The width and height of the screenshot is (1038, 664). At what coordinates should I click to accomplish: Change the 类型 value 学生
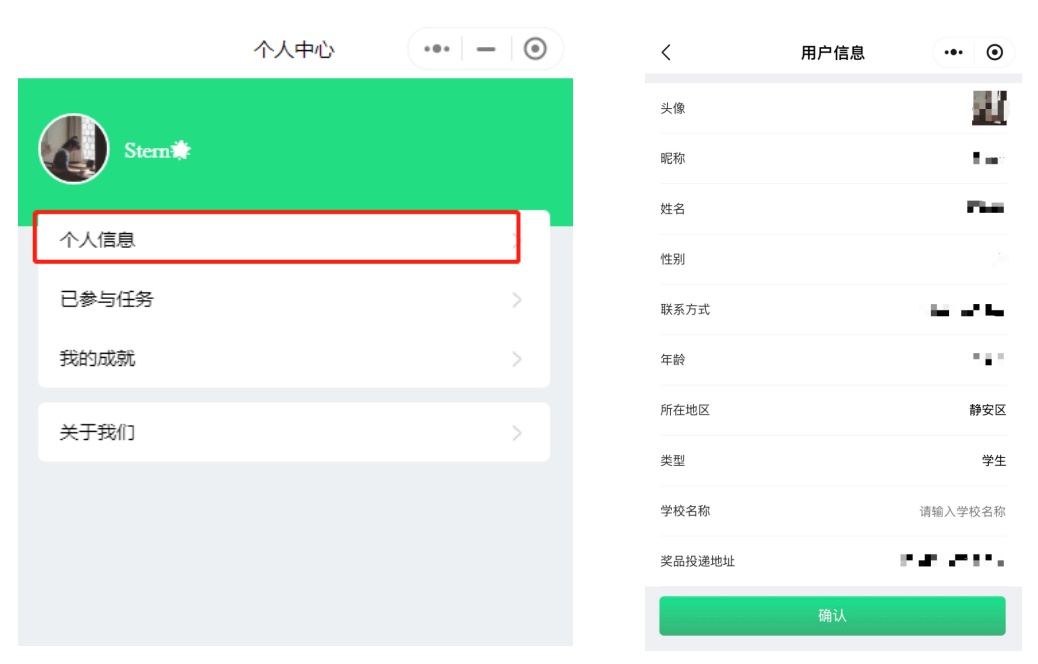tap(994, 461)
